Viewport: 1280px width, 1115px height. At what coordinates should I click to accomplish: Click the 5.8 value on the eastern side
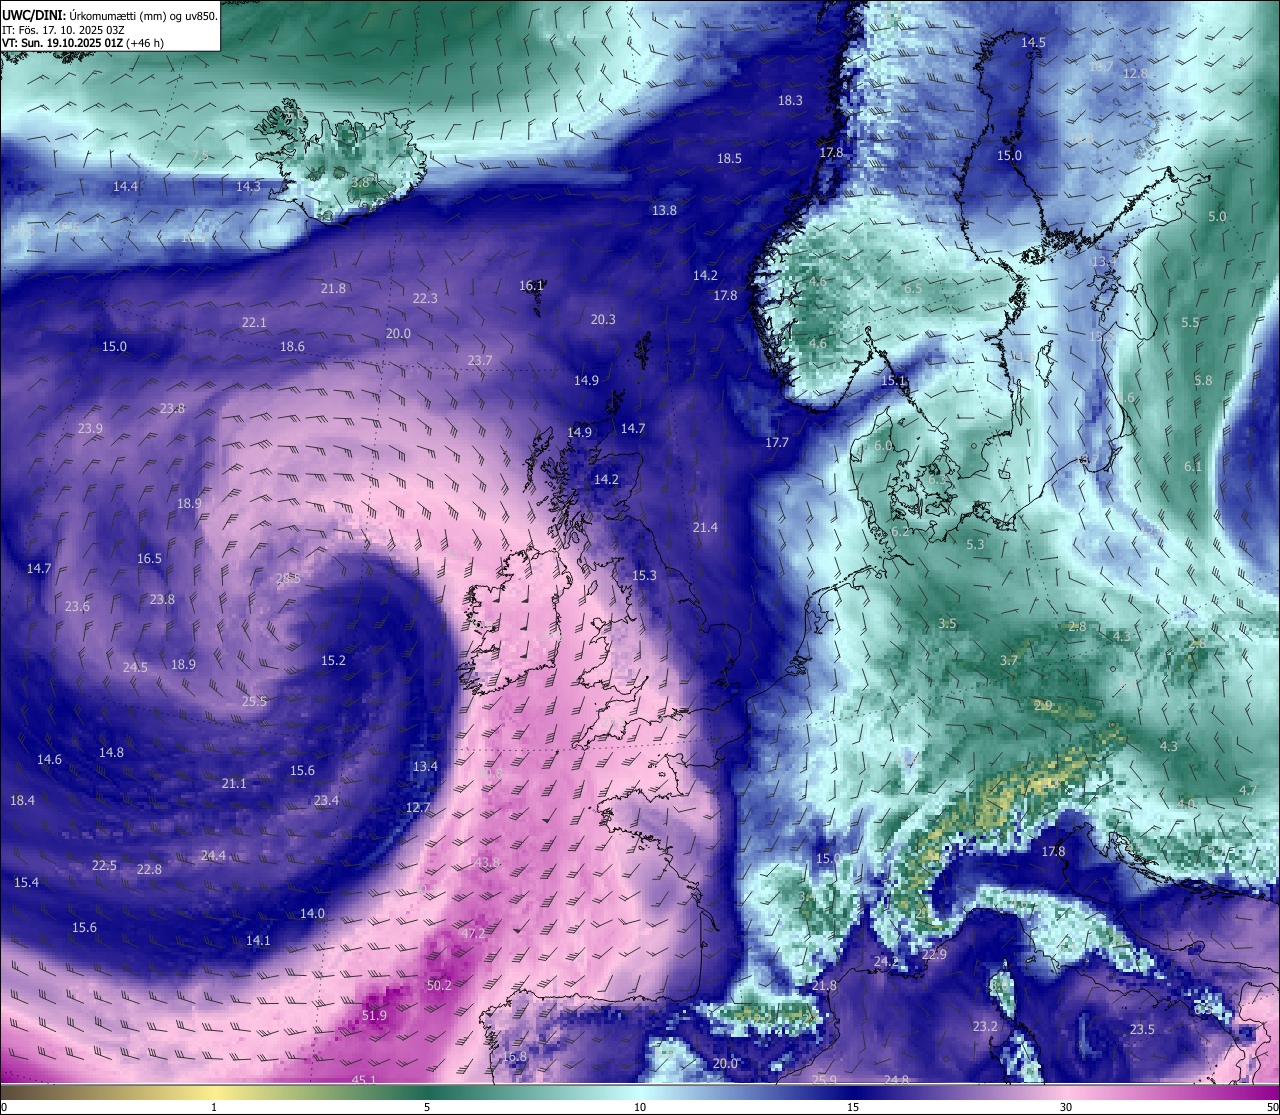point(1203,380)
